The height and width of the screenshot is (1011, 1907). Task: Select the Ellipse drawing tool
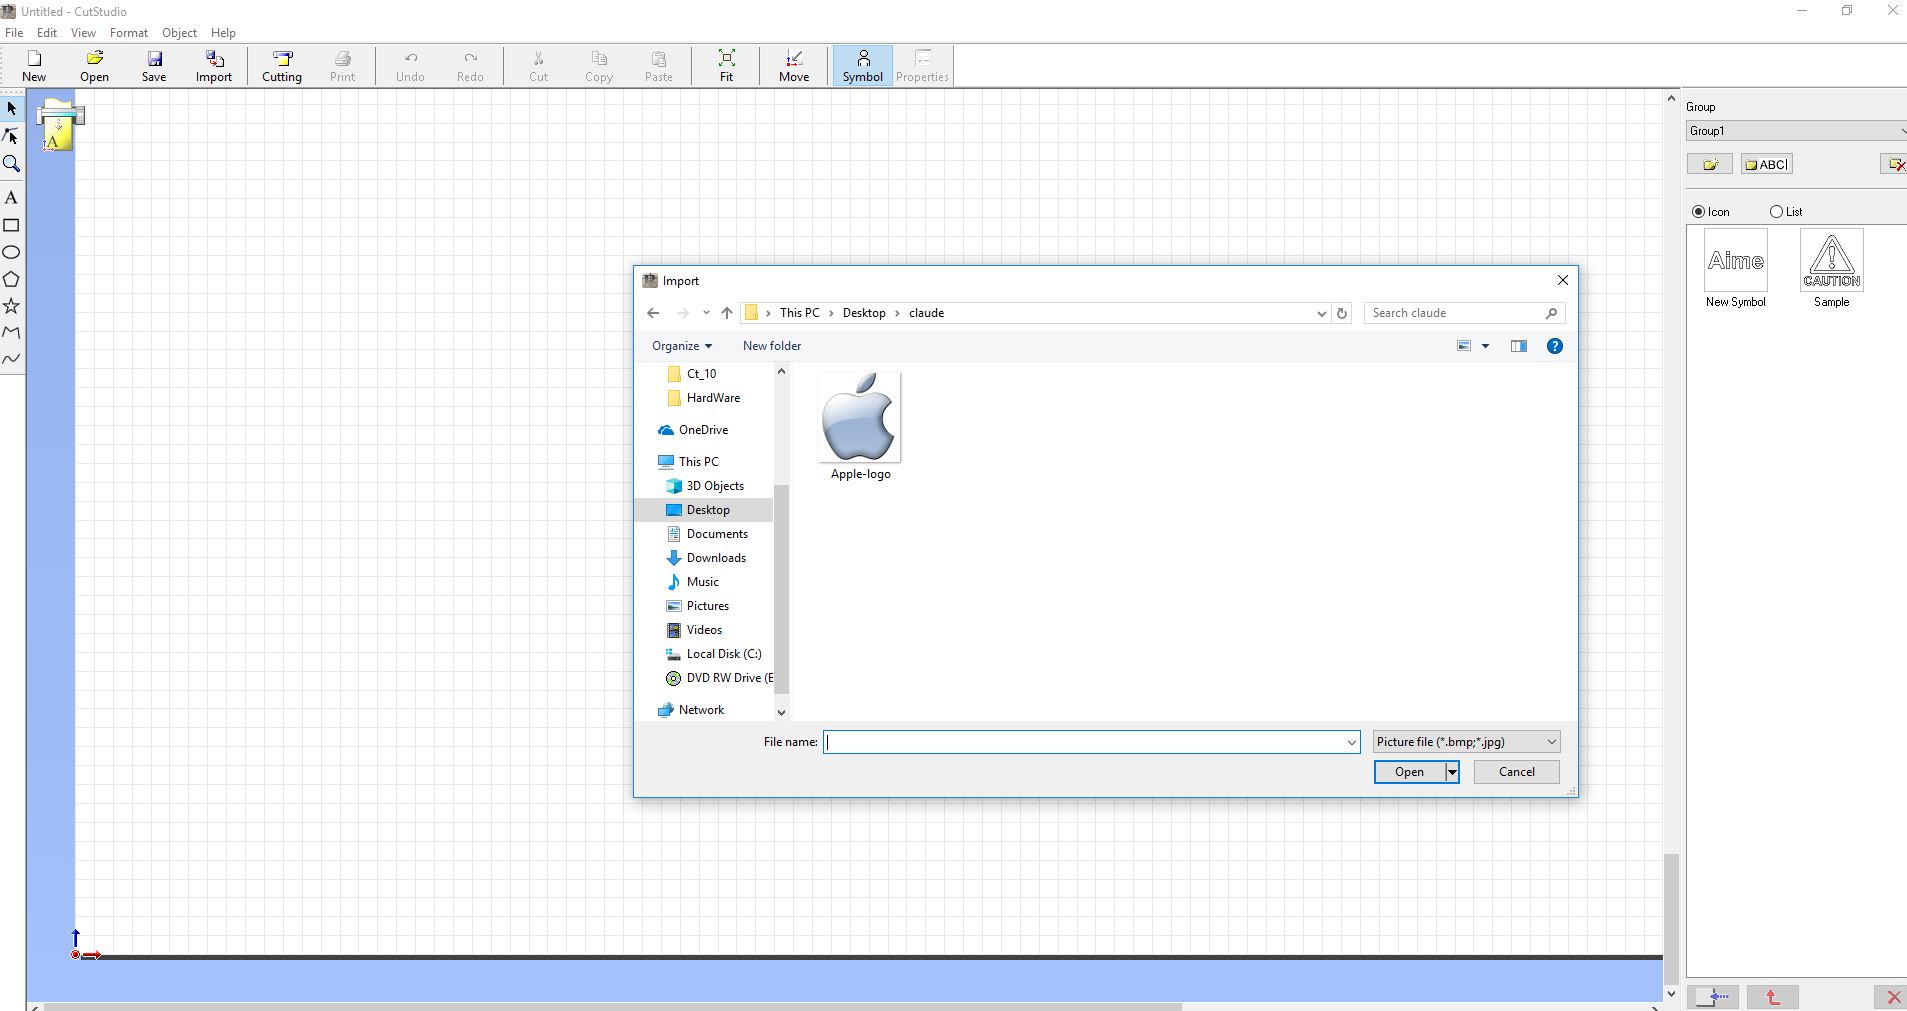(12, 252)
